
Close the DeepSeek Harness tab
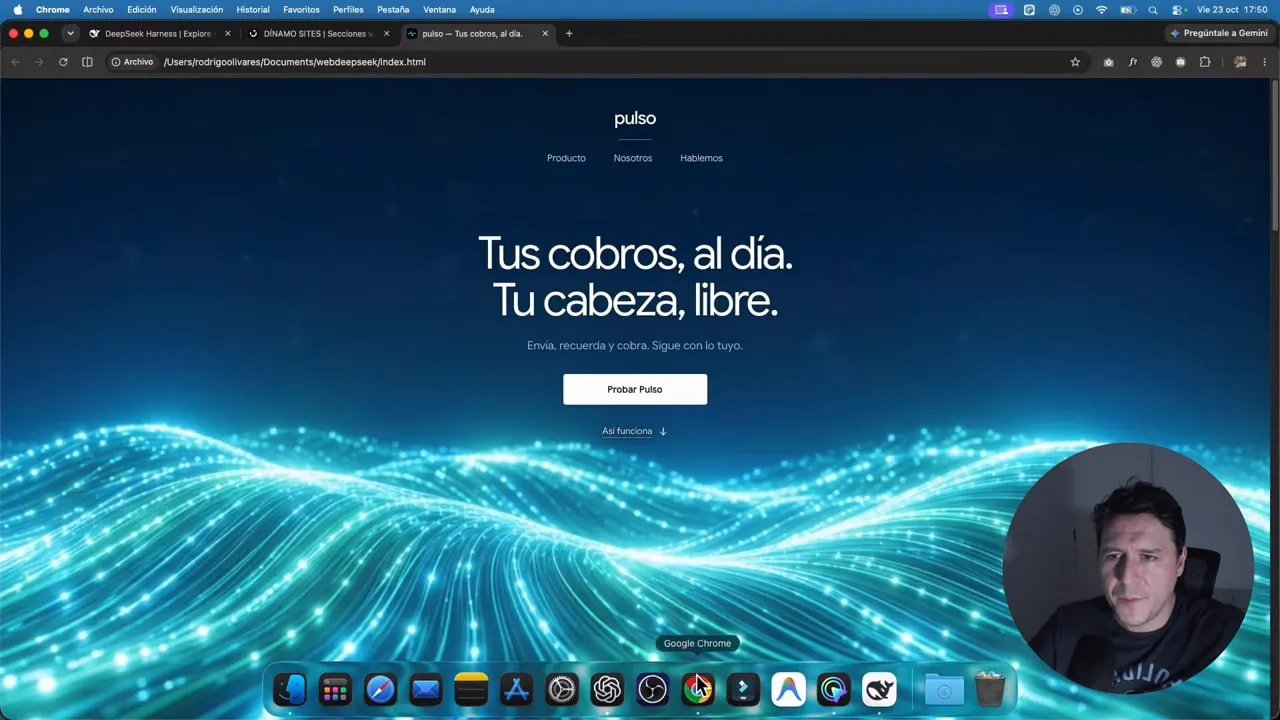coord(228,33)
